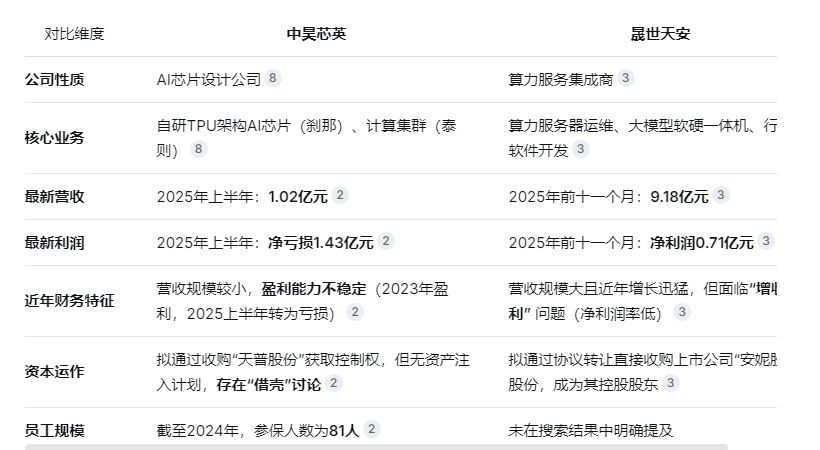The height and width of the screenshot is (450, 820).
Task: Open citation 2 after 参保人数为81人
Action: [372, 430]
